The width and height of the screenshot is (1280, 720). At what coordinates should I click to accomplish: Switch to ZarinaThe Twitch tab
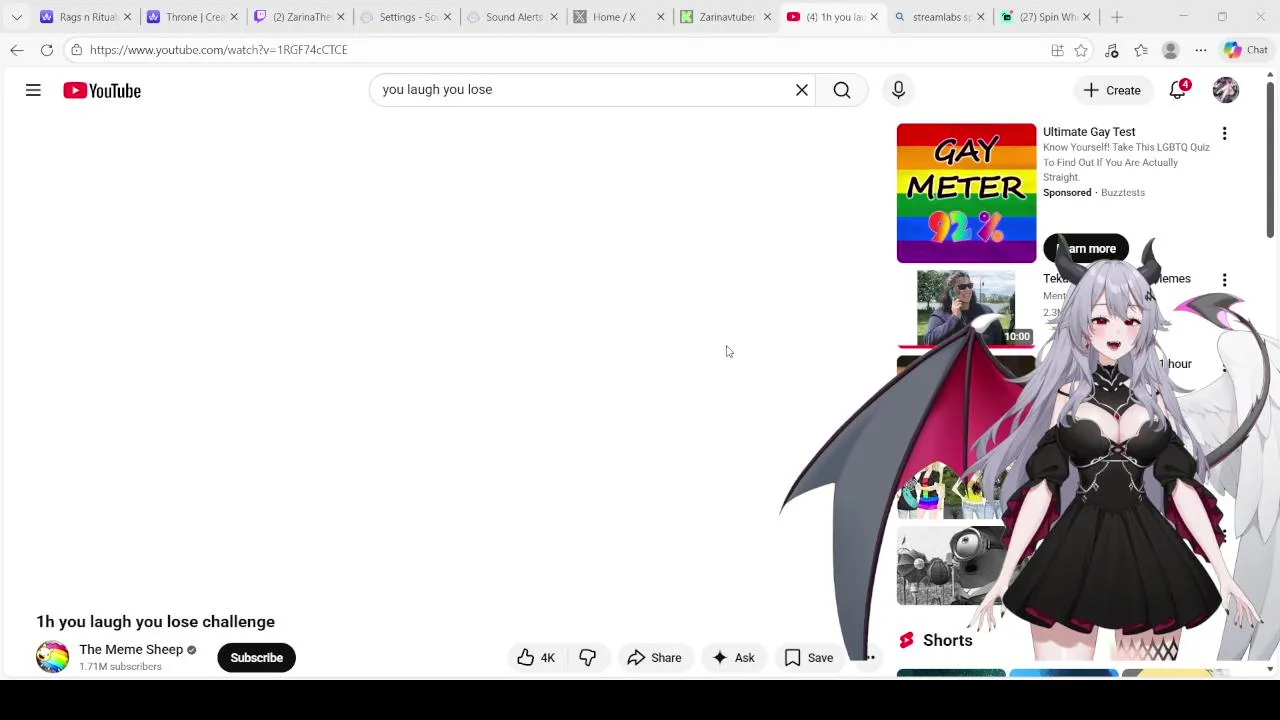tap(298, 17)
